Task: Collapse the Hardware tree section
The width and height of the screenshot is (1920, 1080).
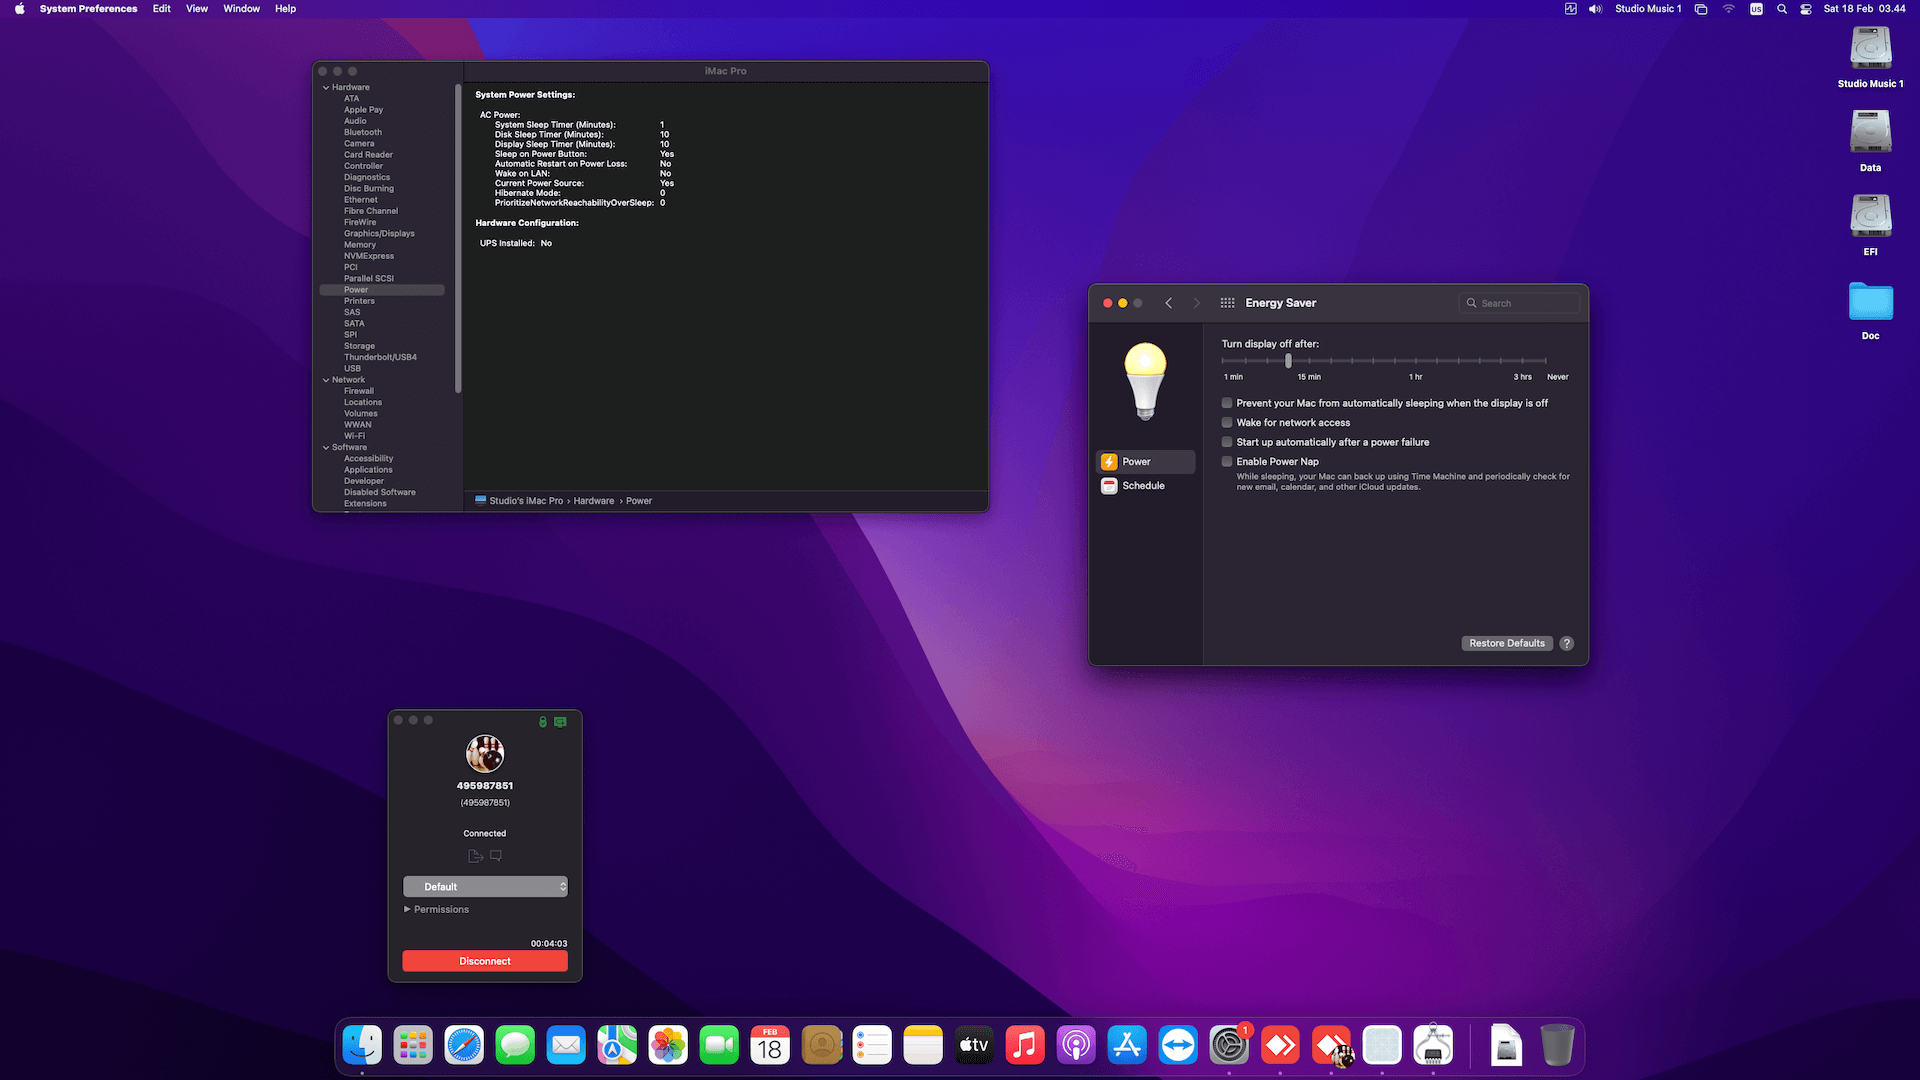Action: pyautogui.click(x=326, y=88)
